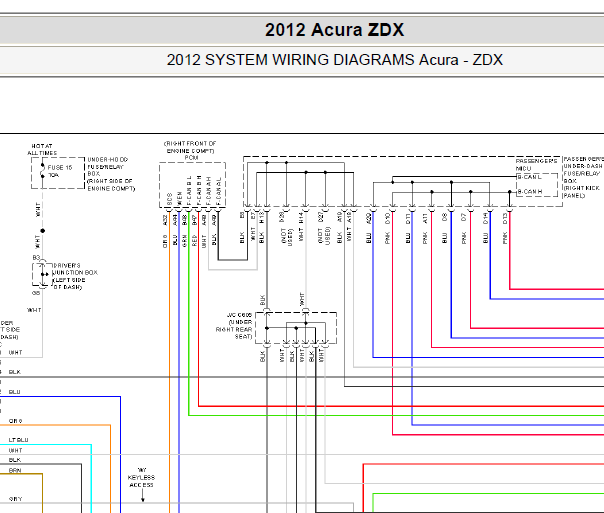Click the "BLU" wire label under D14
Image resolution: width=604 pixels, height=513 pixels.
pyautogui.click(x=485, y=238)
